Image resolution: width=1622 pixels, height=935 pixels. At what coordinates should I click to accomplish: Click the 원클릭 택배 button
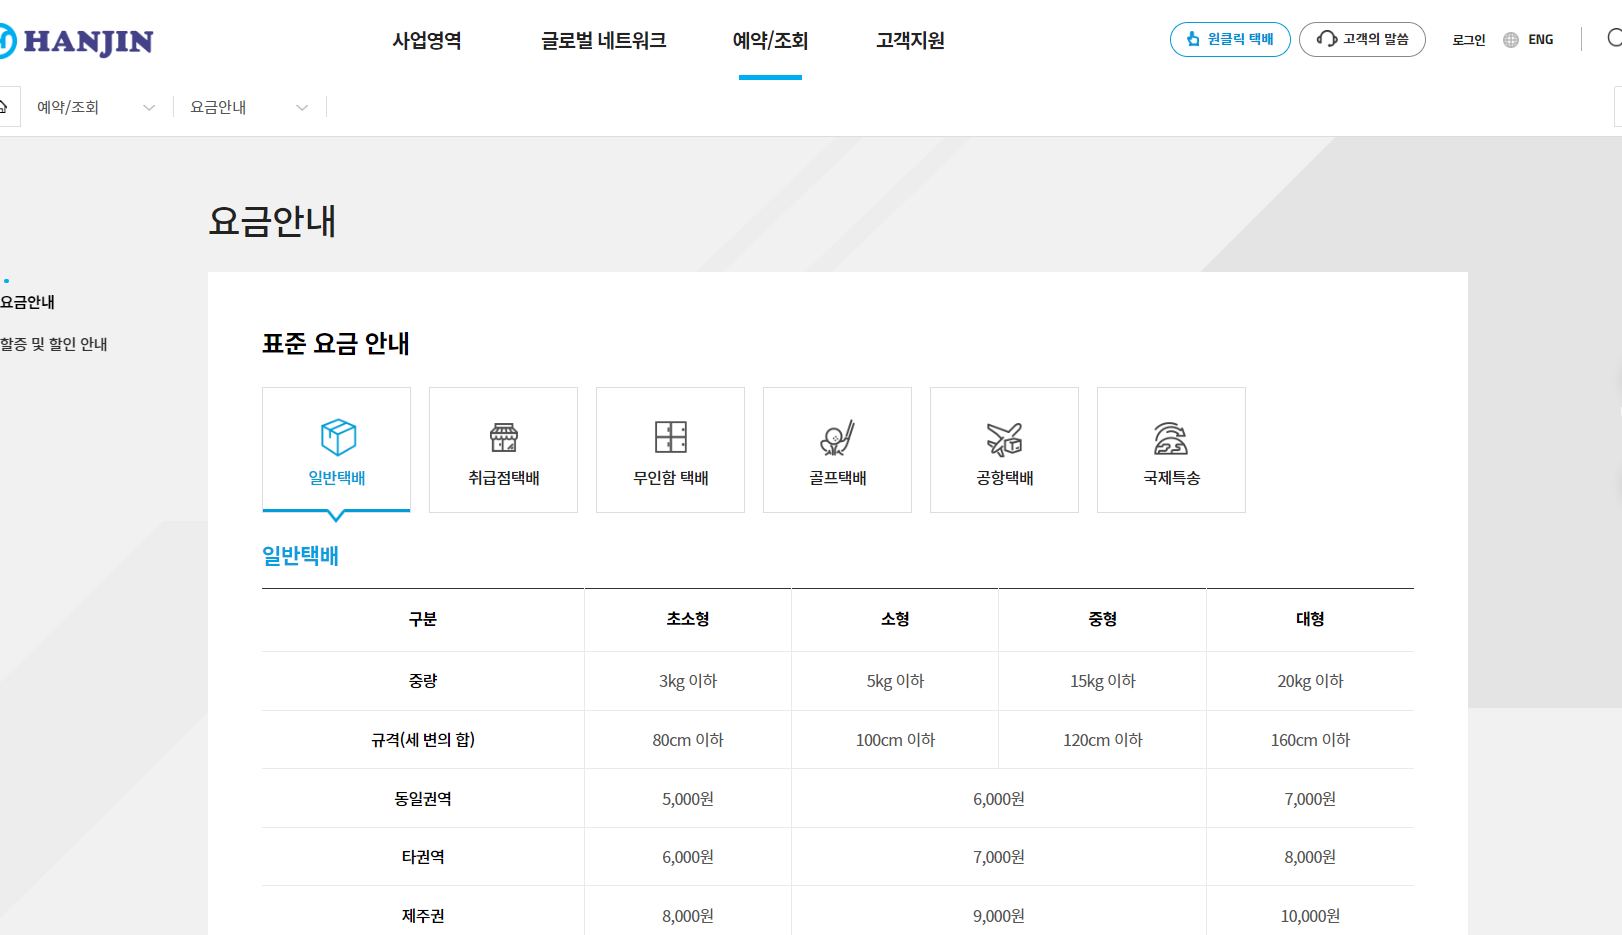coord(1230,39)
